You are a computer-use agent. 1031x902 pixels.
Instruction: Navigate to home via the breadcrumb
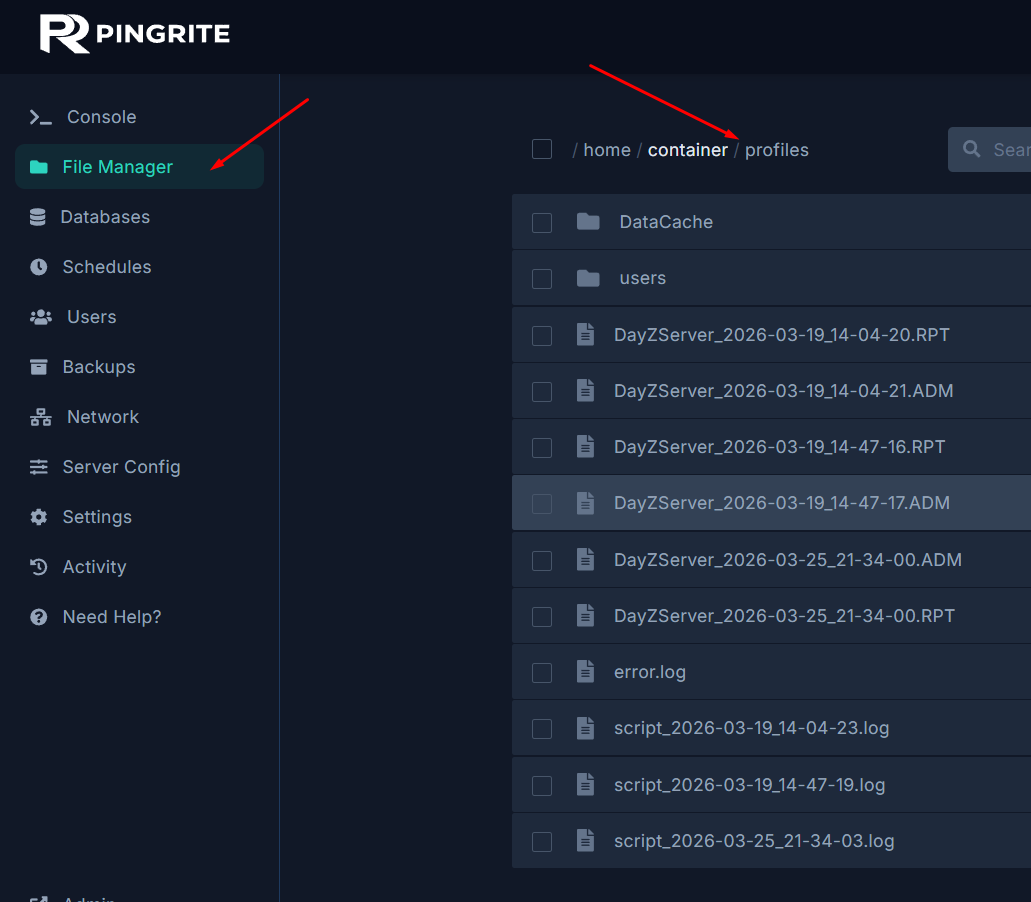pos(607,149)
